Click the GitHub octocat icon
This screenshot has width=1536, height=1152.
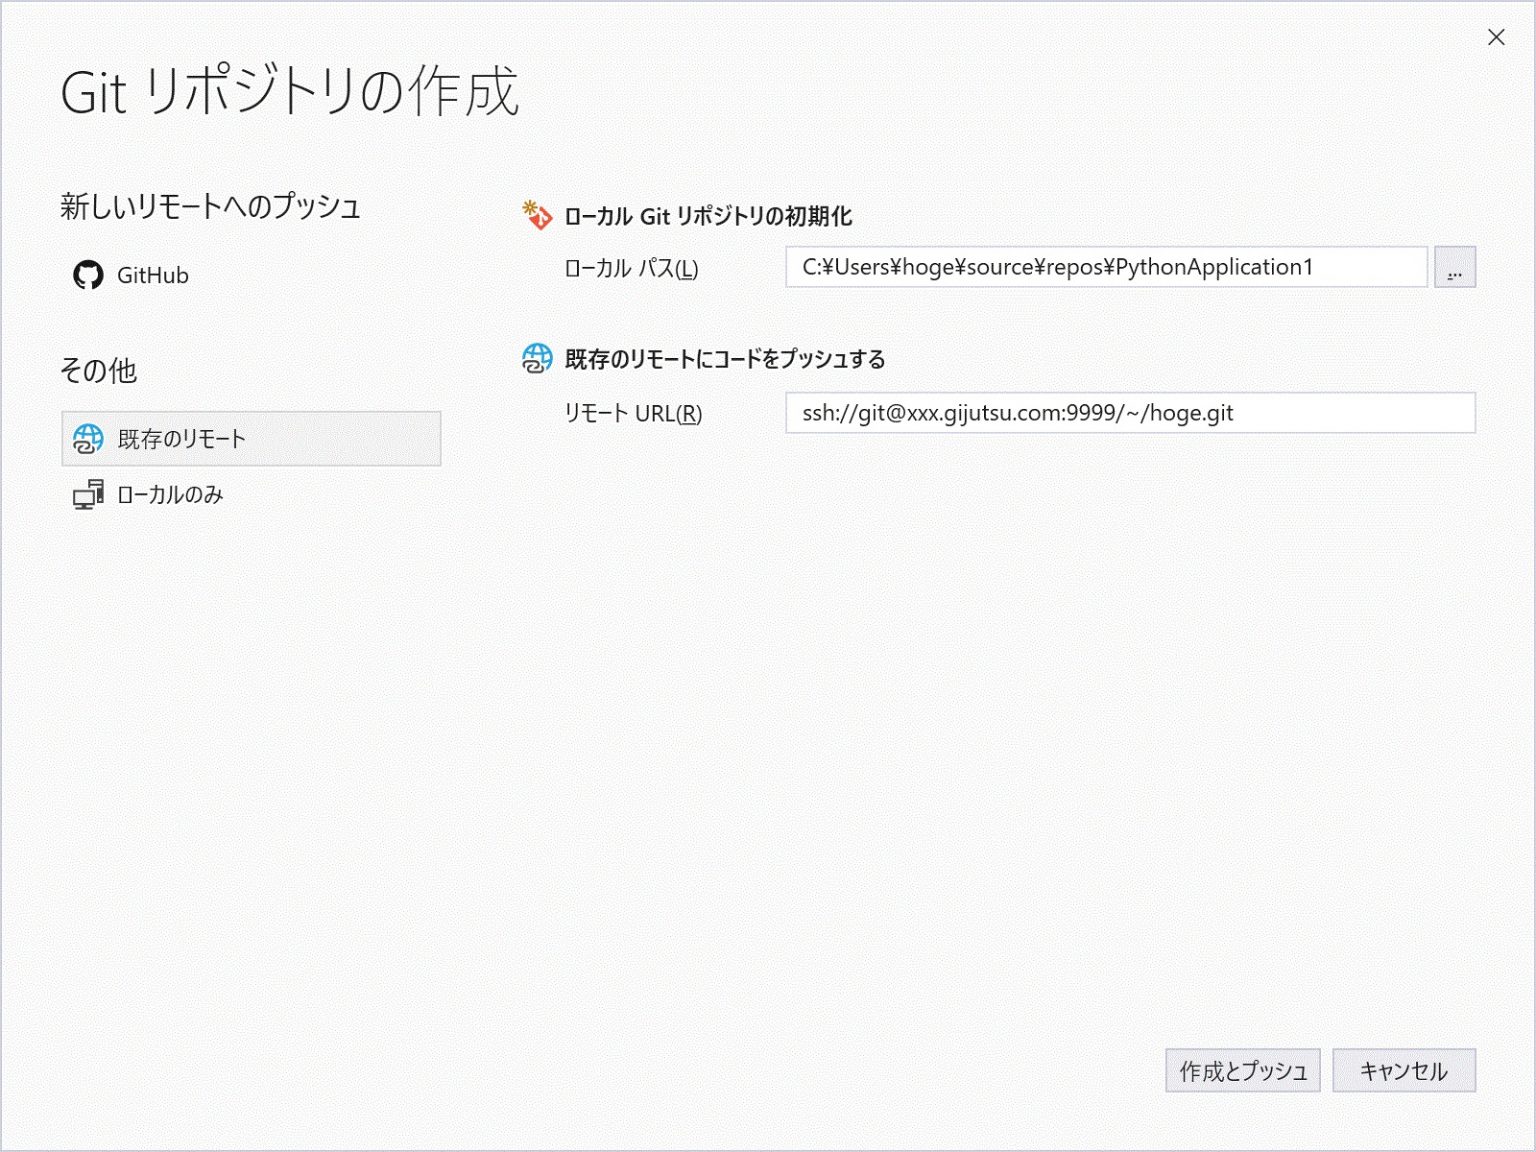pyautogui.click(x=91, y=275)
